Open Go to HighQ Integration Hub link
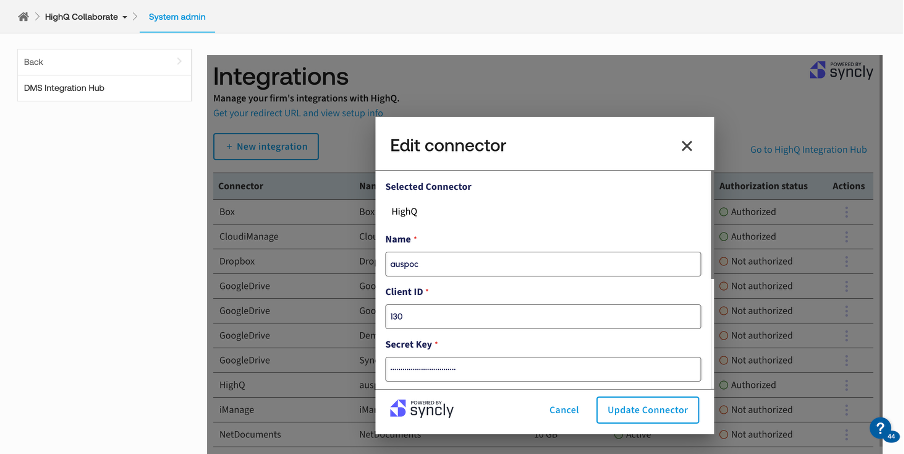The image size is (904, 454). 808,149
